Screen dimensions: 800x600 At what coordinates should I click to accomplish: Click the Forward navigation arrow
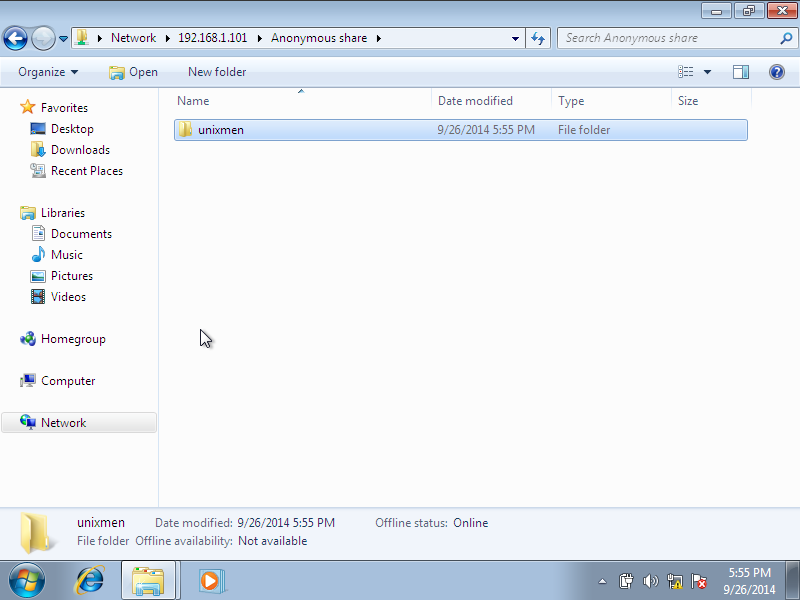point(43,38)
